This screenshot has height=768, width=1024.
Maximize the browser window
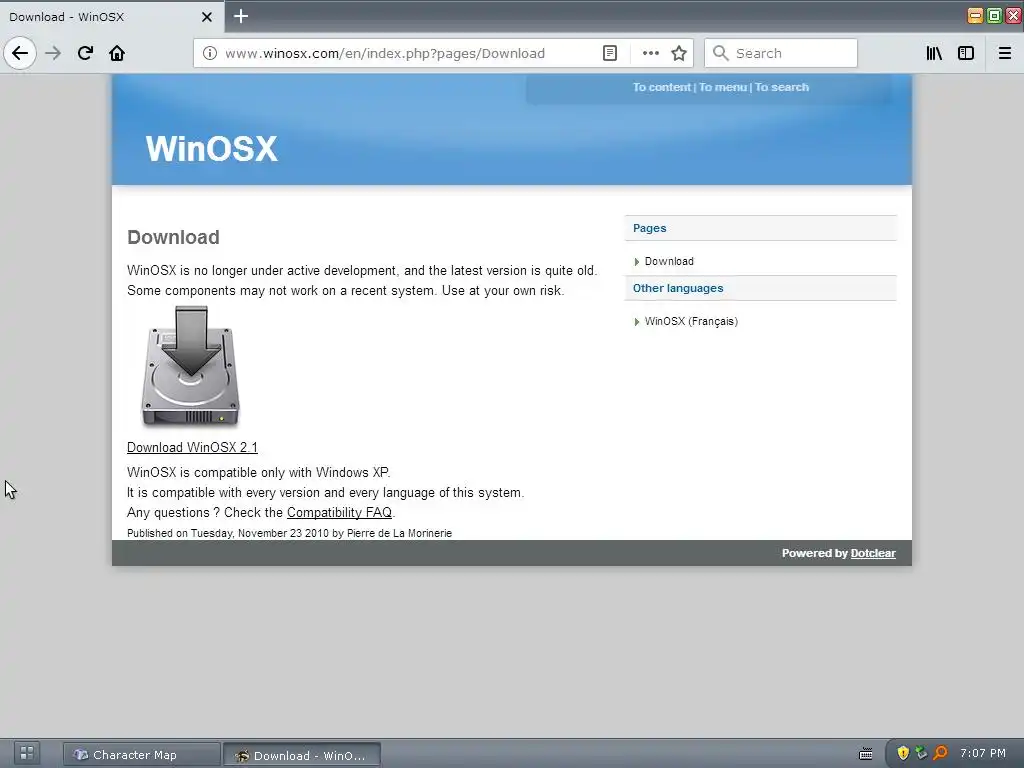[994, 16]
